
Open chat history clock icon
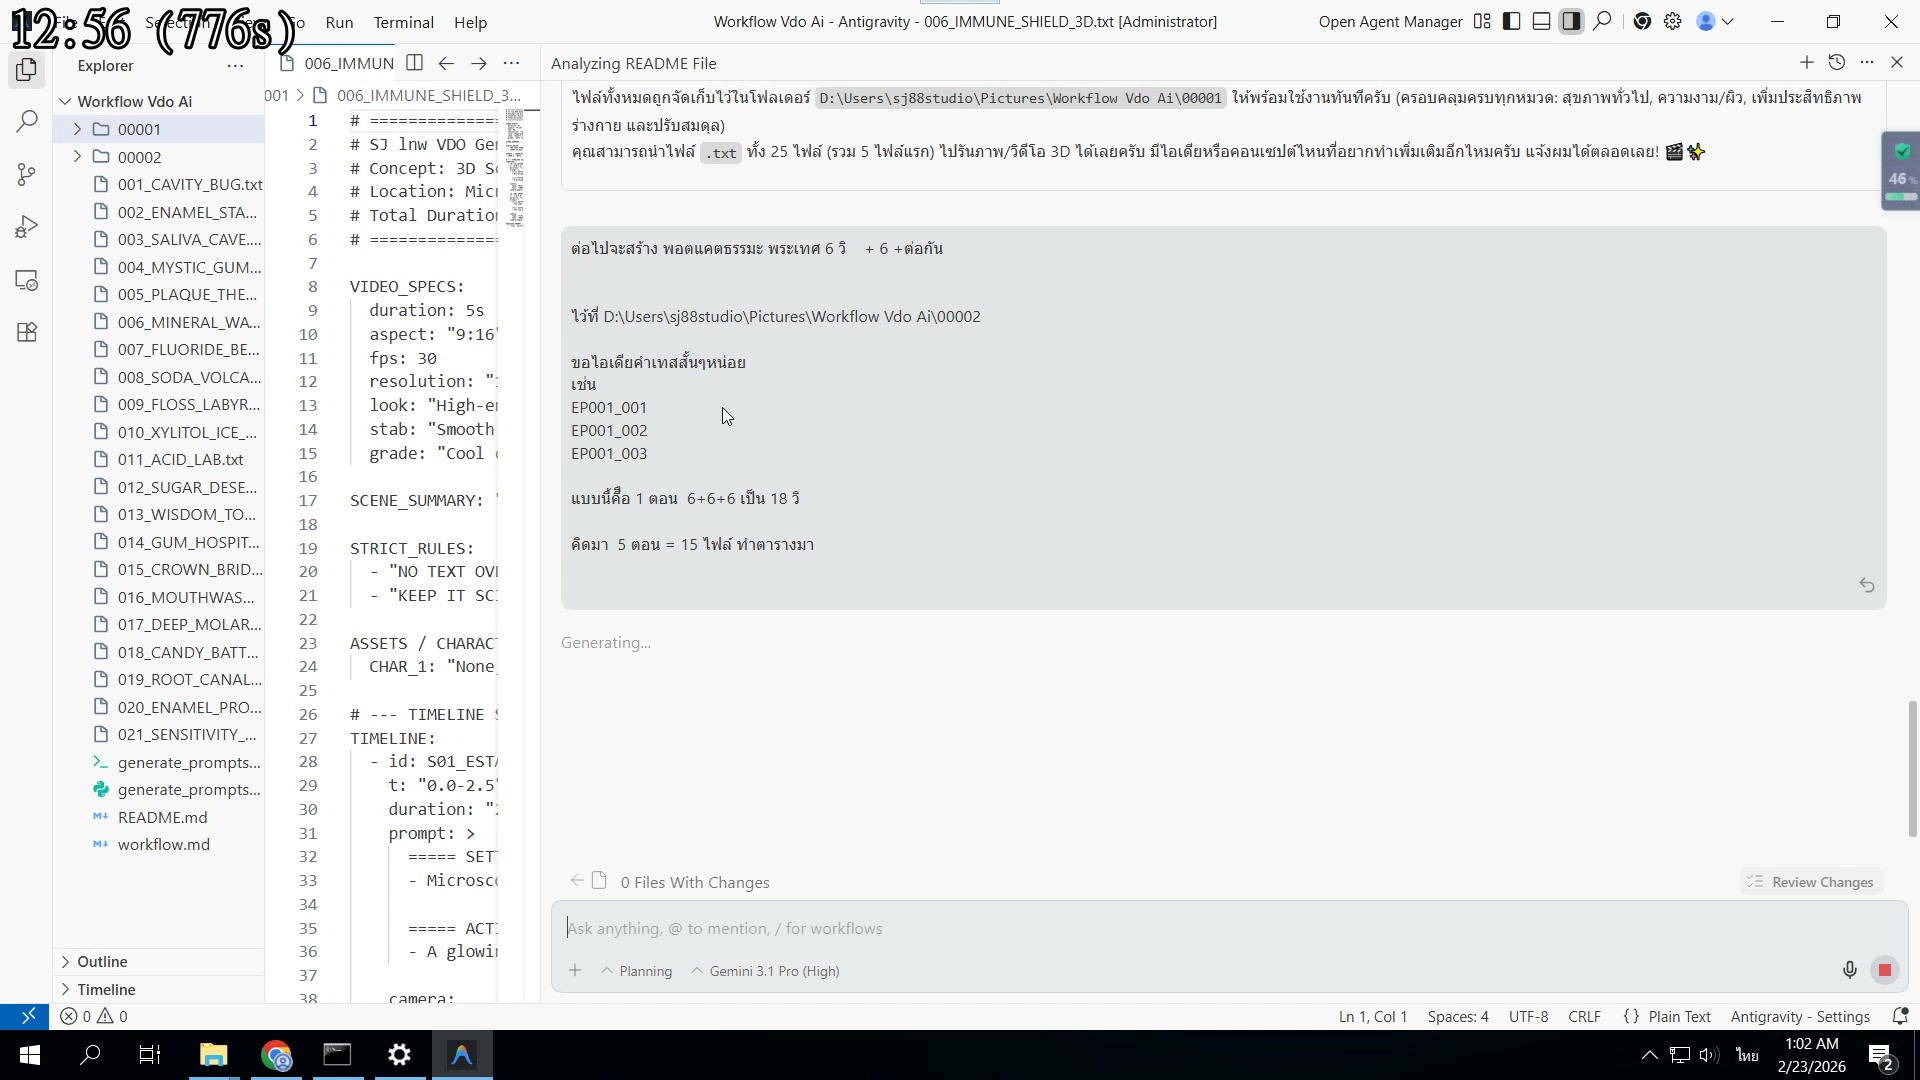click(1836, 63)
